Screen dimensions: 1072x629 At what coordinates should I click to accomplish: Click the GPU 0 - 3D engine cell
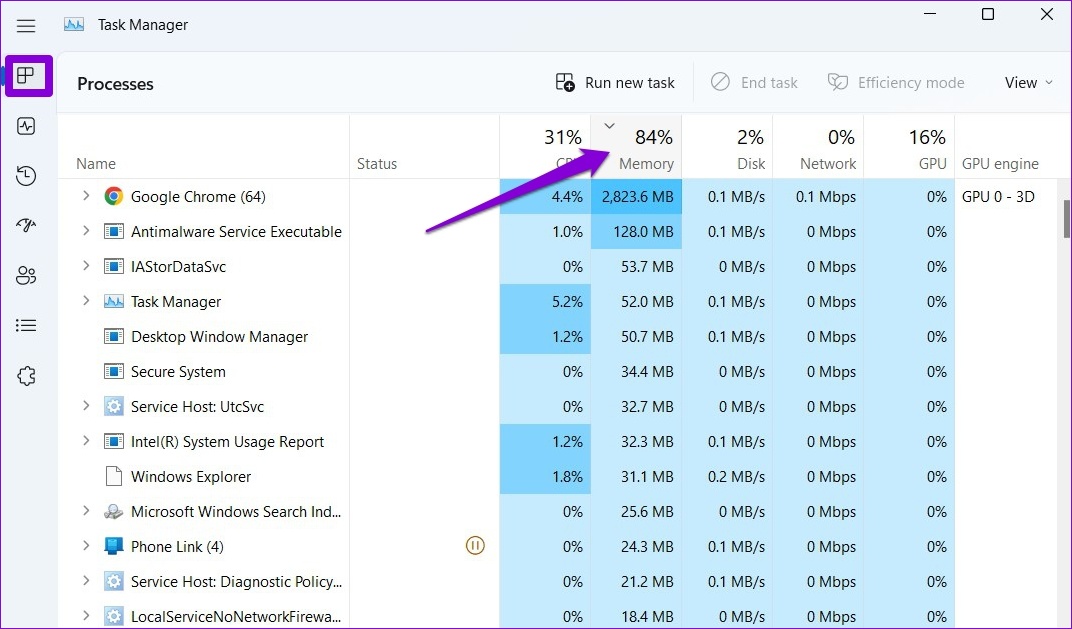(998, 197)
